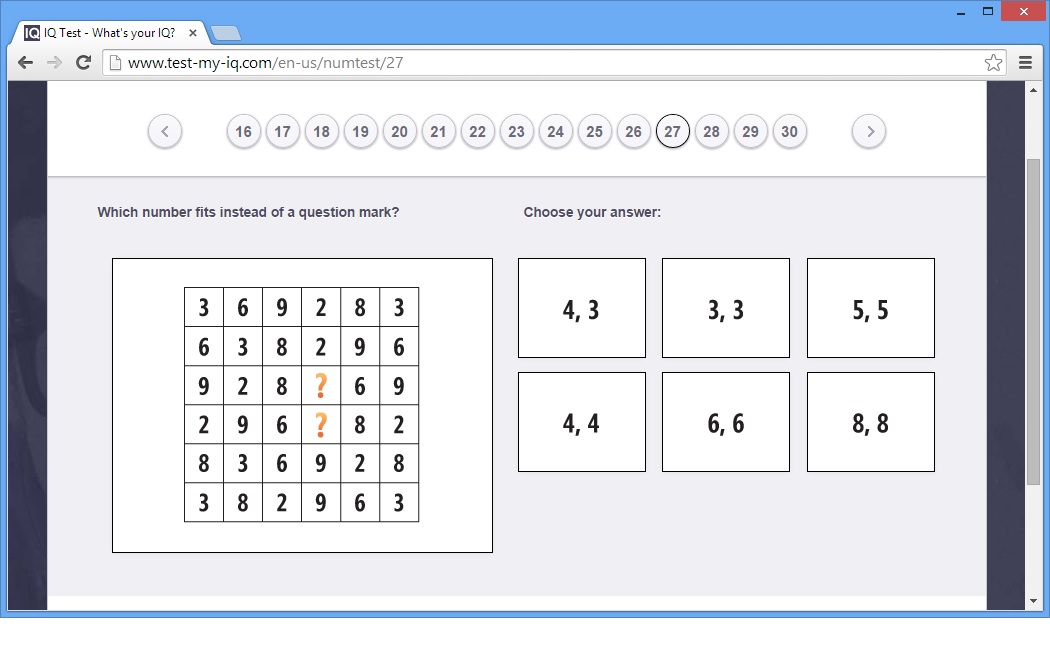Jump to question 21
The width and height of the screenshot is (1050, 672).
(439, 131)
